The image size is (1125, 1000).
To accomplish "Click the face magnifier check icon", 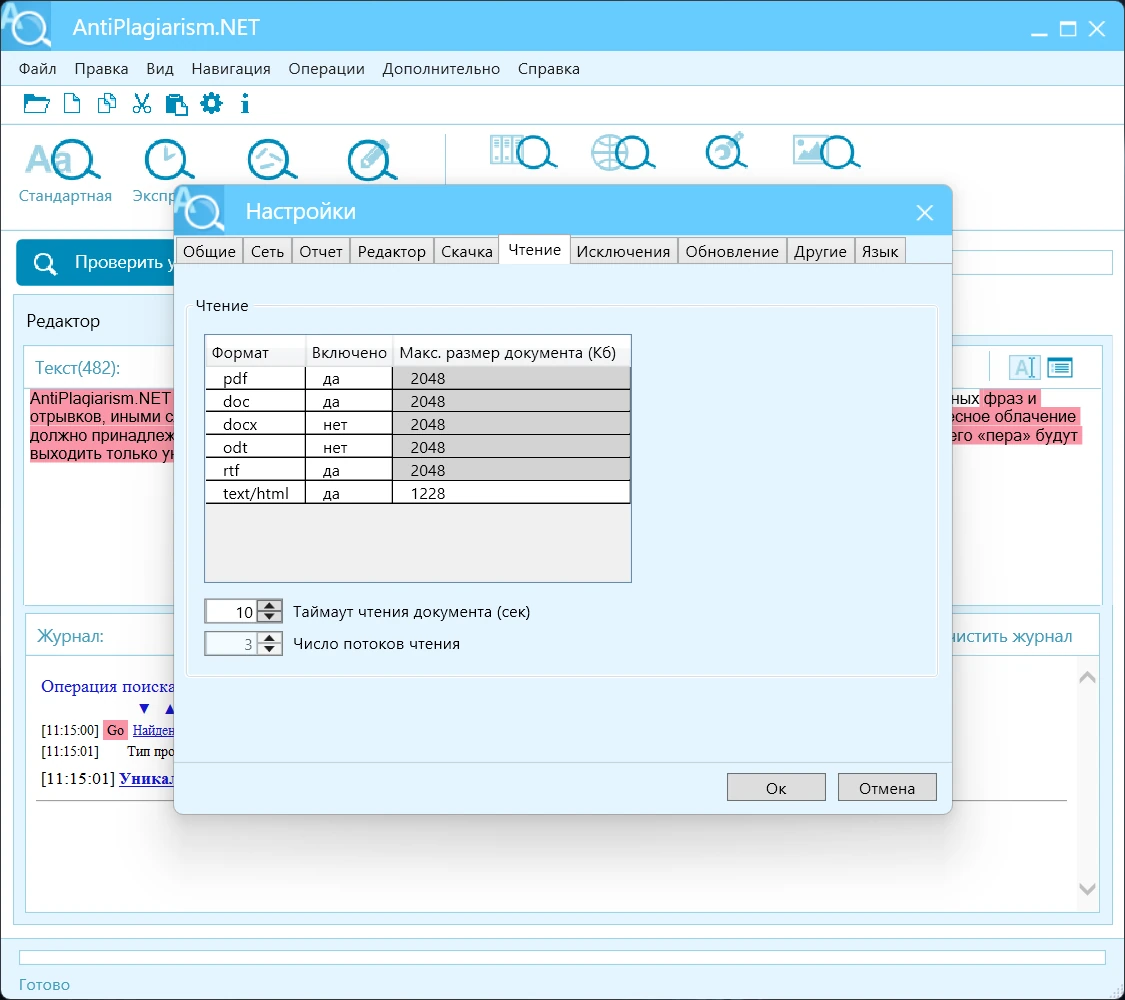I will (272, 159).
